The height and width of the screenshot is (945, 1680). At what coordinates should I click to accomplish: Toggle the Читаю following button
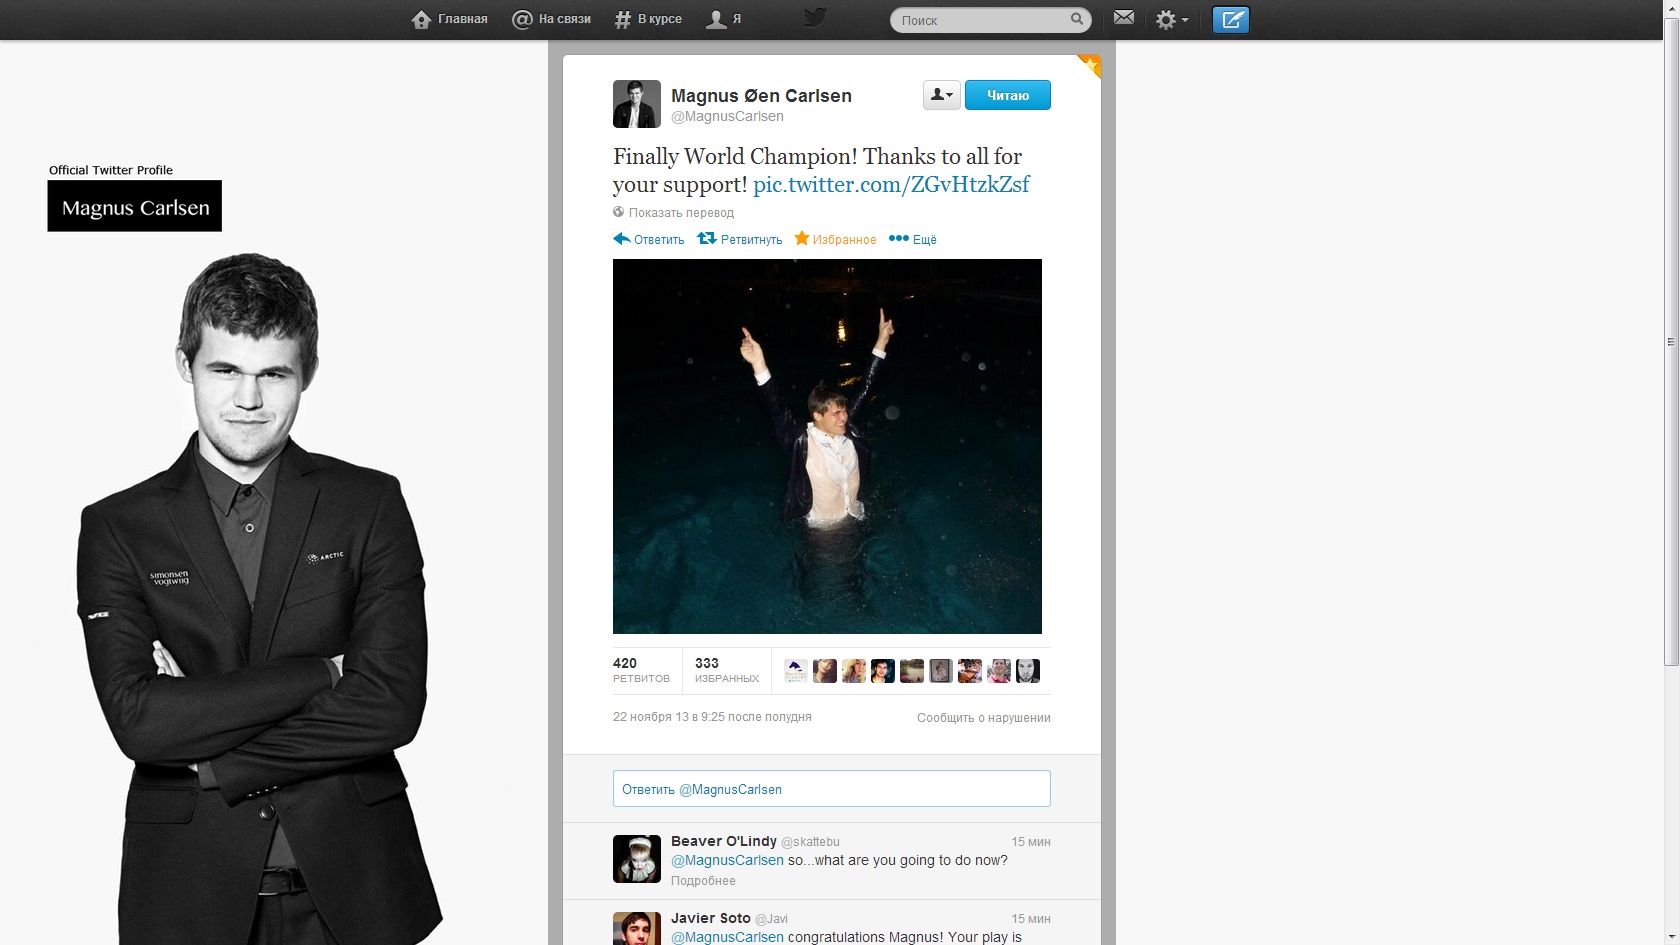(x=1007, y=95)
